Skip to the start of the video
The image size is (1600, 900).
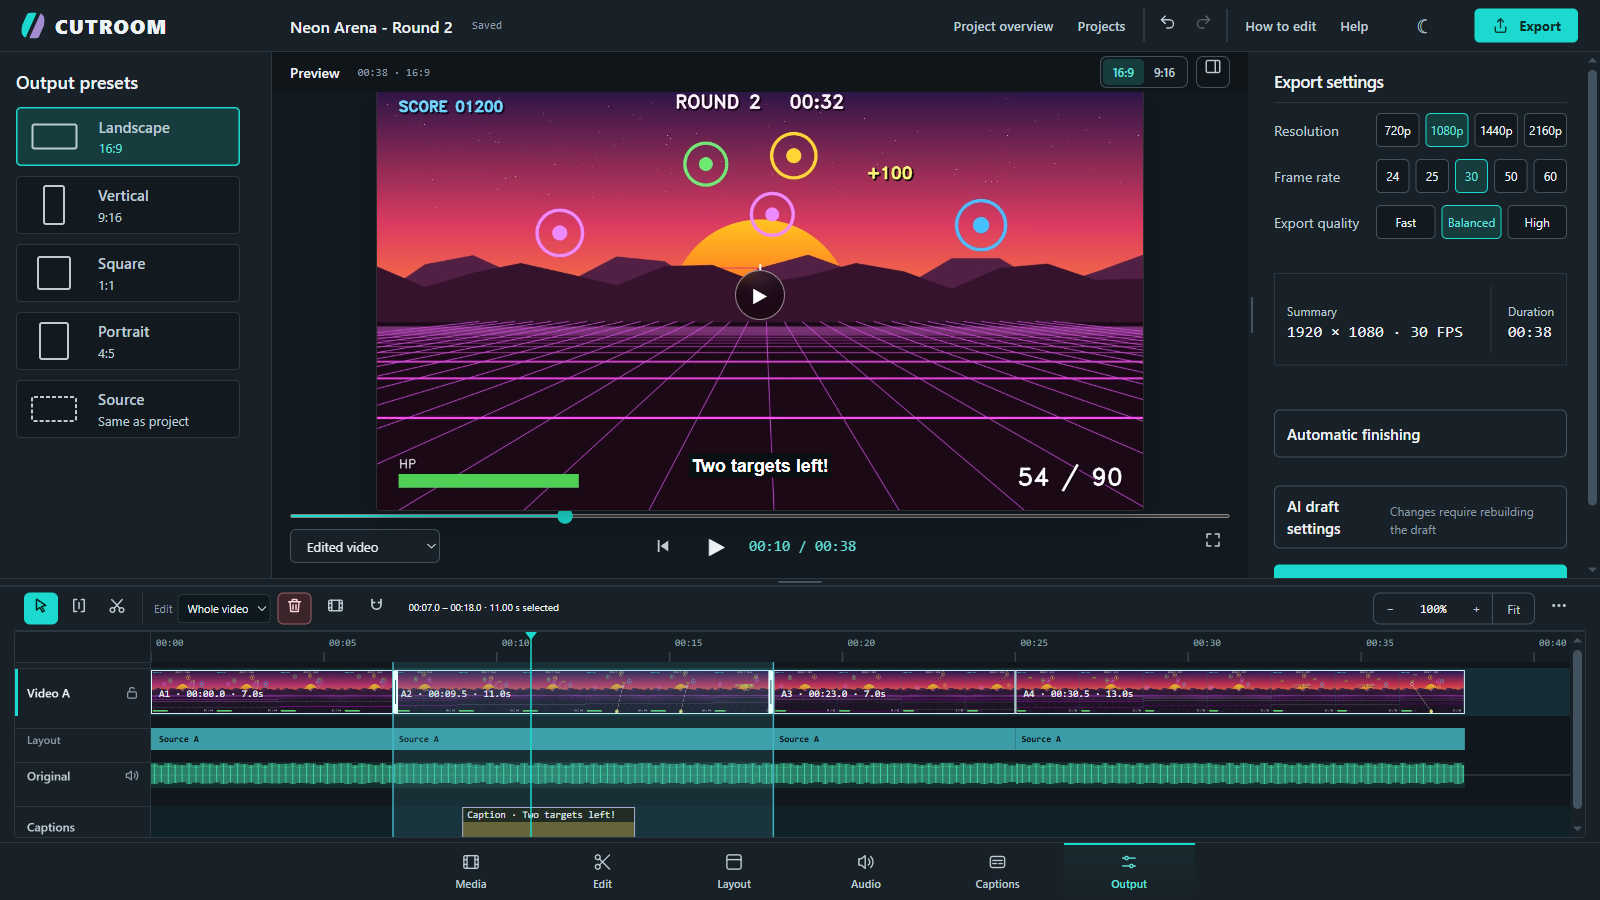pyautogui.click(x=663, y=546)
